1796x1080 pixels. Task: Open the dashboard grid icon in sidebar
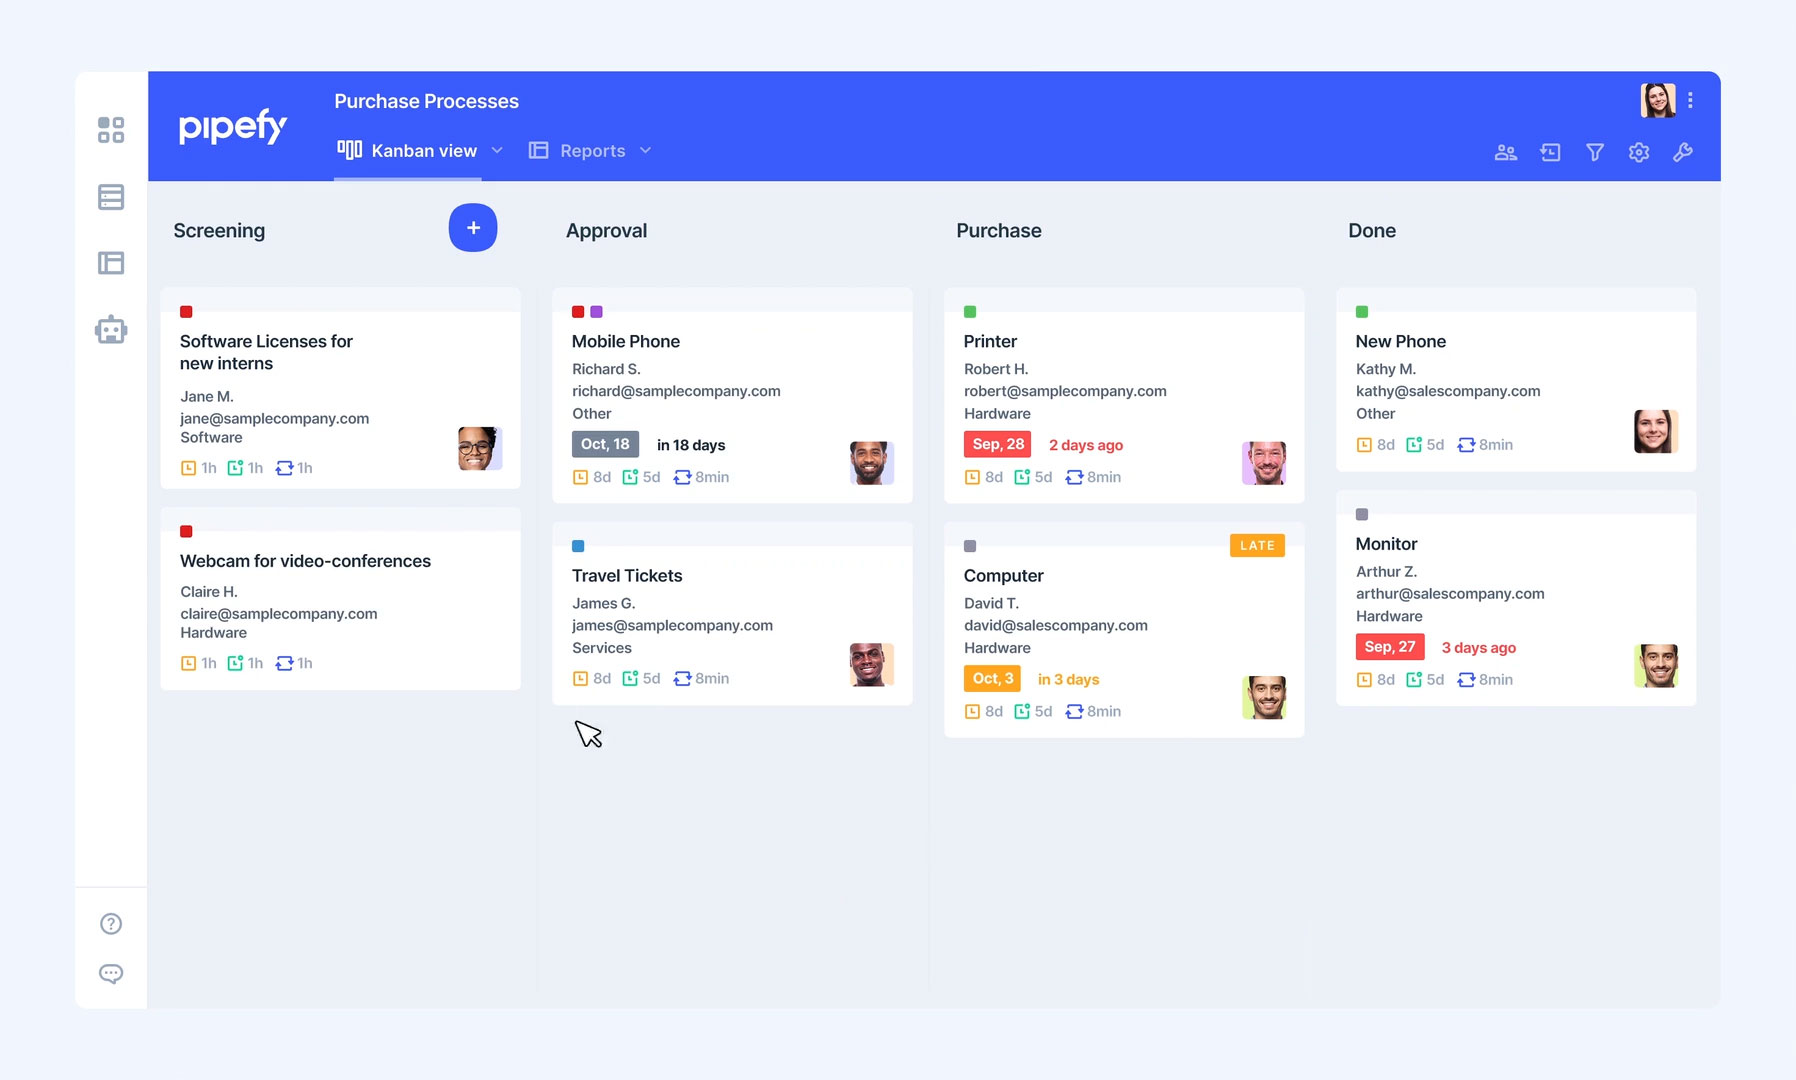coord(111,130)
